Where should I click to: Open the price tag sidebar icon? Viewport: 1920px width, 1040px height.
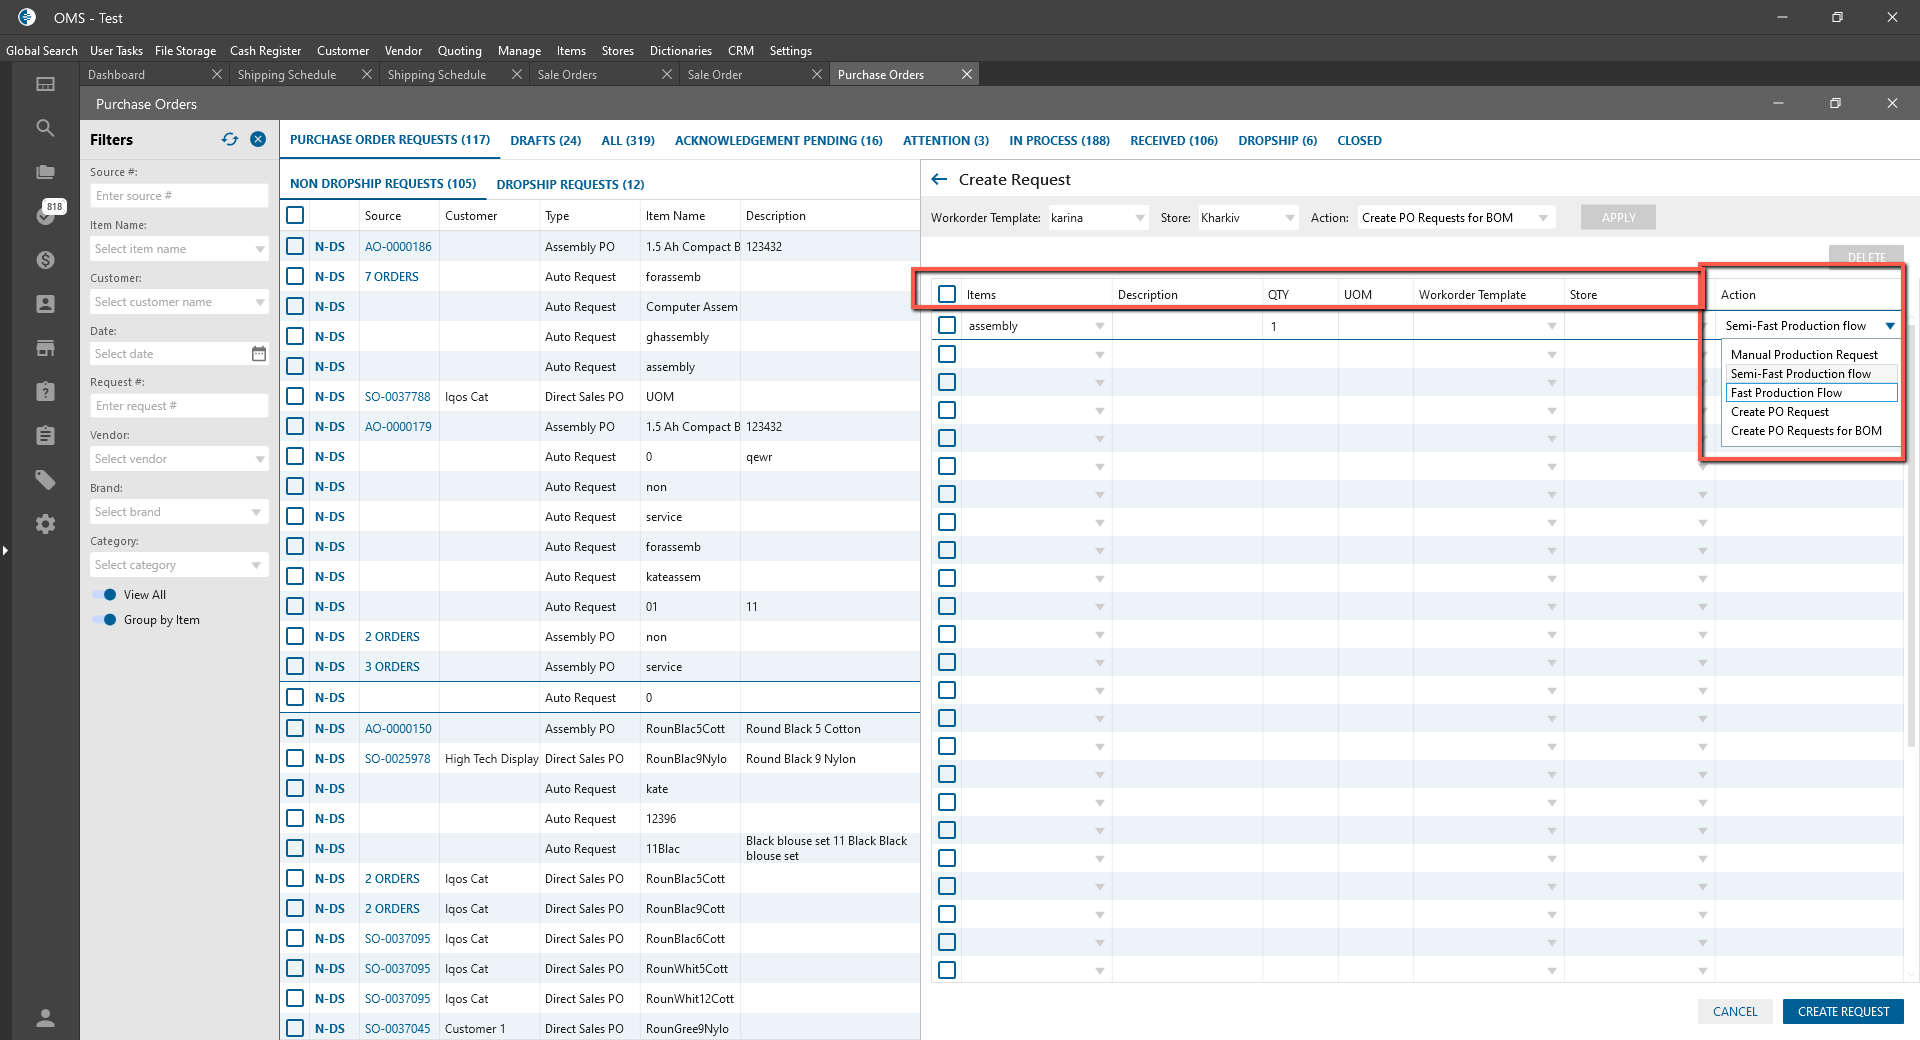click(45, 480)
